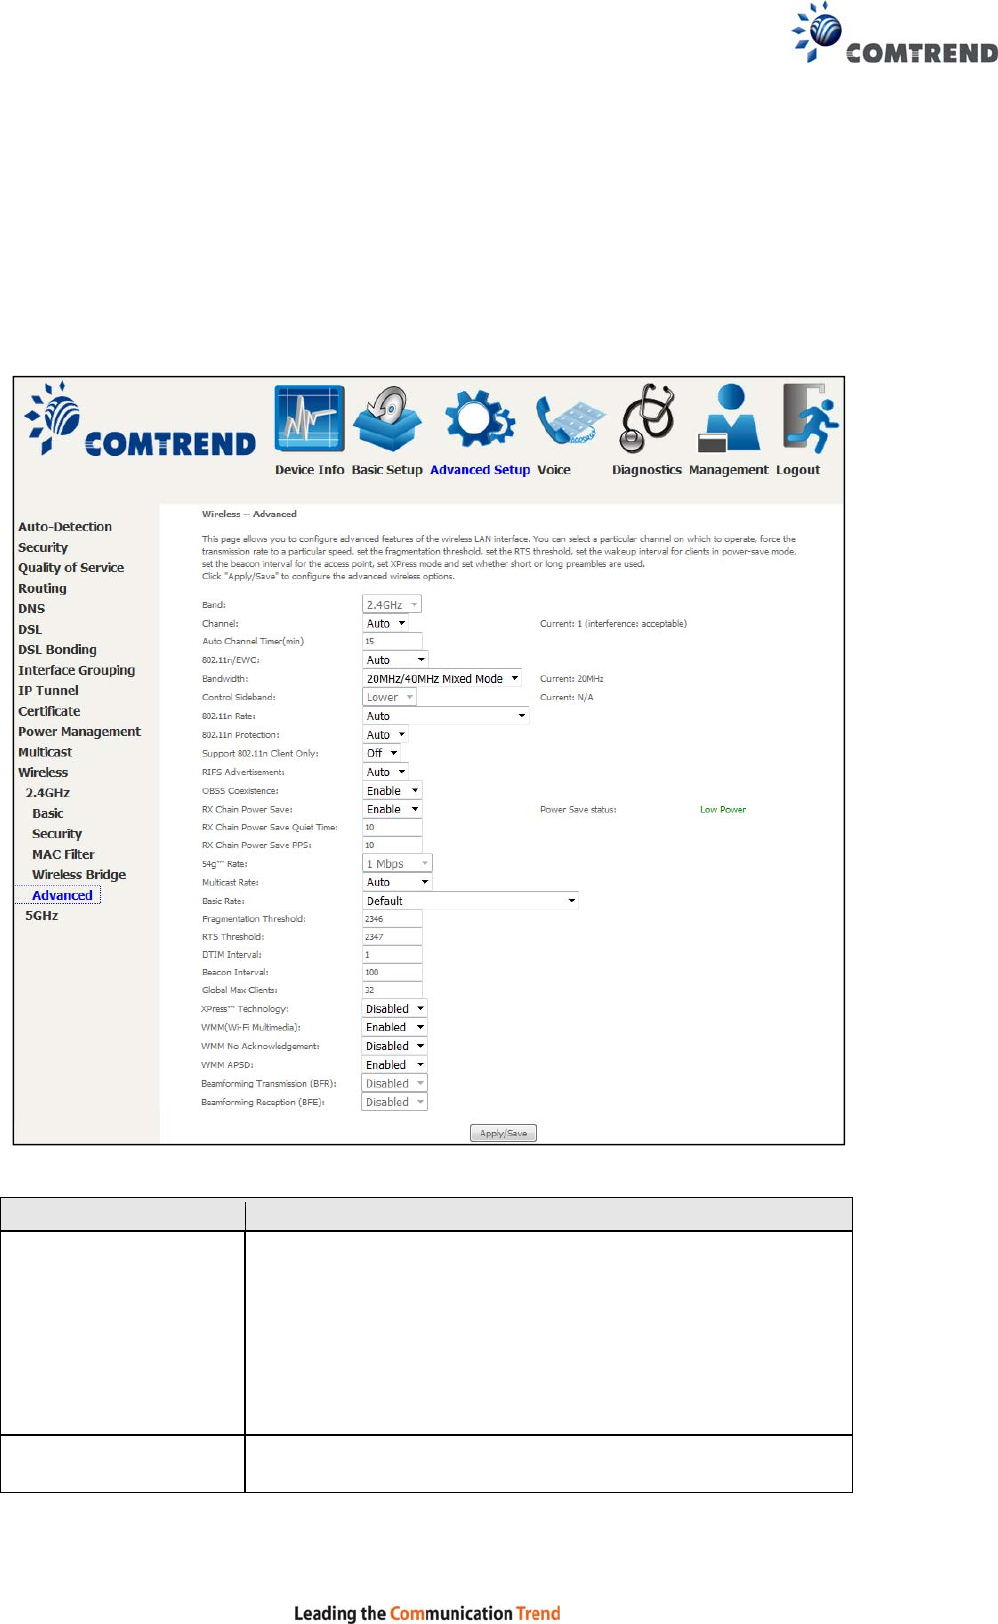Image resolution: width=998 pixels, height=1624 pixels.
Task: Open DNS in sidebar
Action: tap(31, 609)
